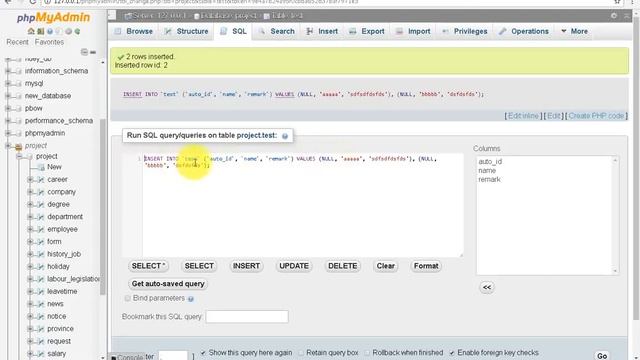
Task: Click the news table icon
Action: (41, 304)
